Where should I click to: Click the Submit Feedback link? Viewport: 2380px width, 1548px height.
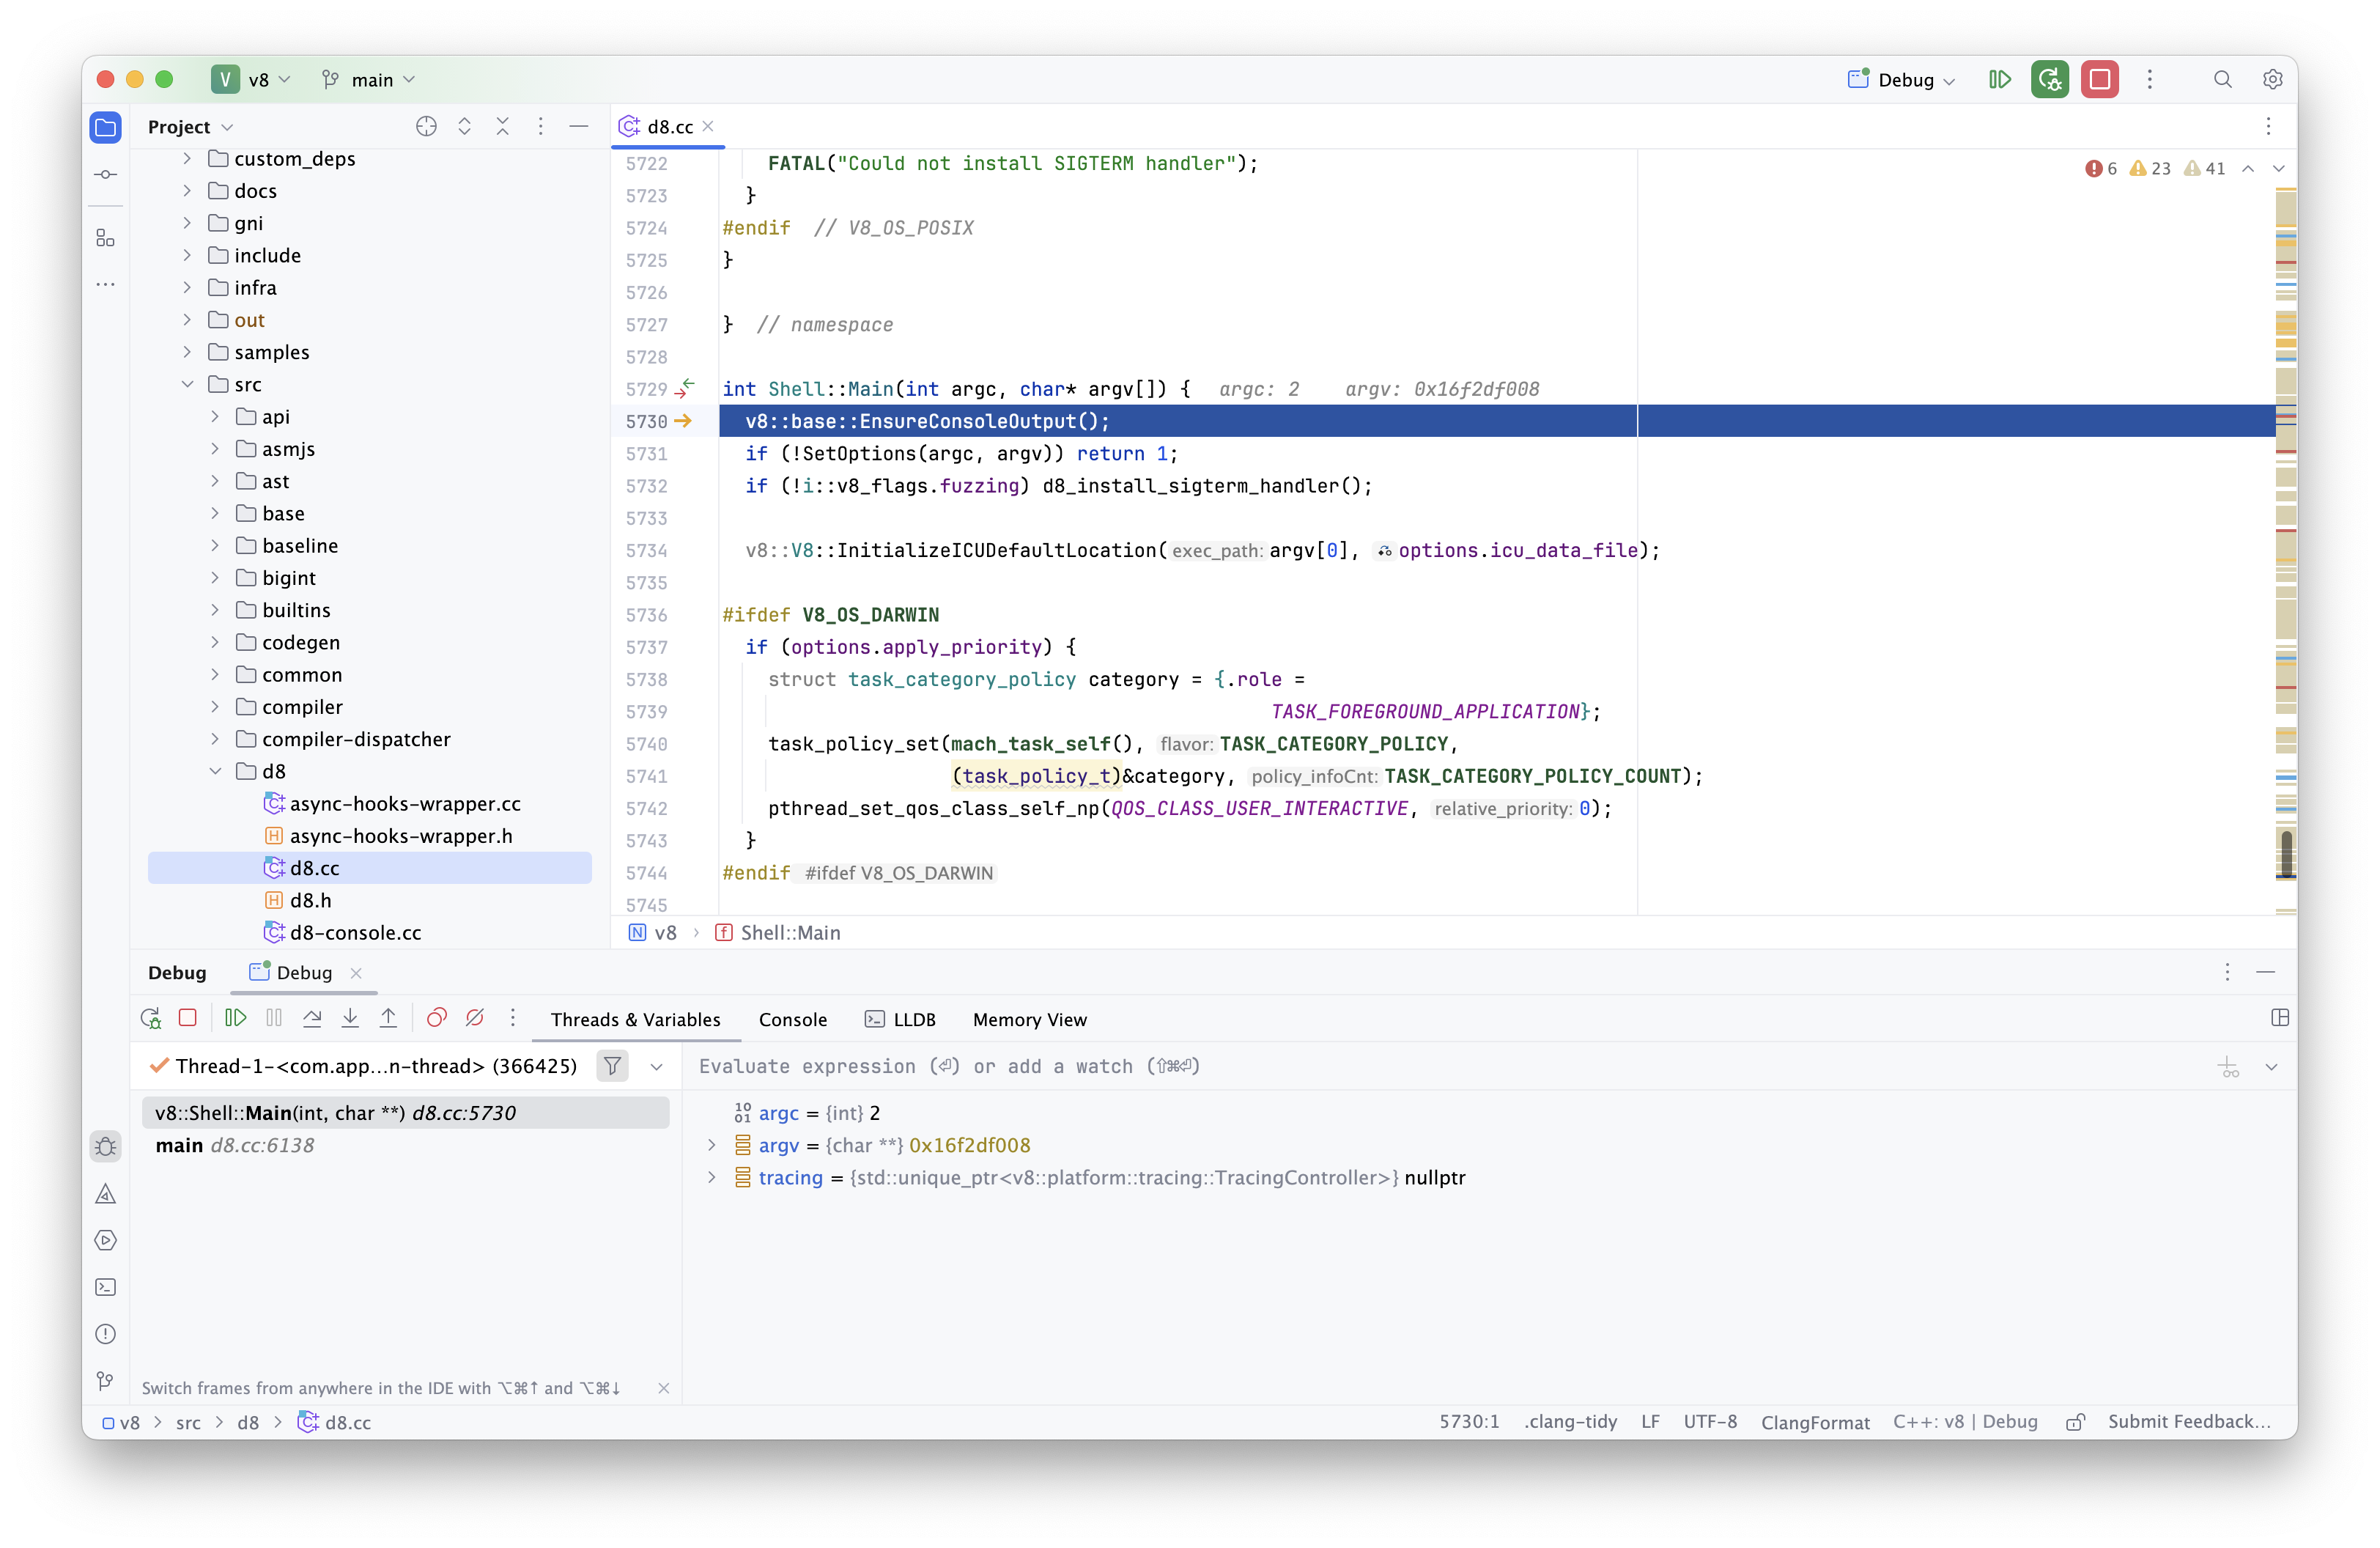2188,1422
